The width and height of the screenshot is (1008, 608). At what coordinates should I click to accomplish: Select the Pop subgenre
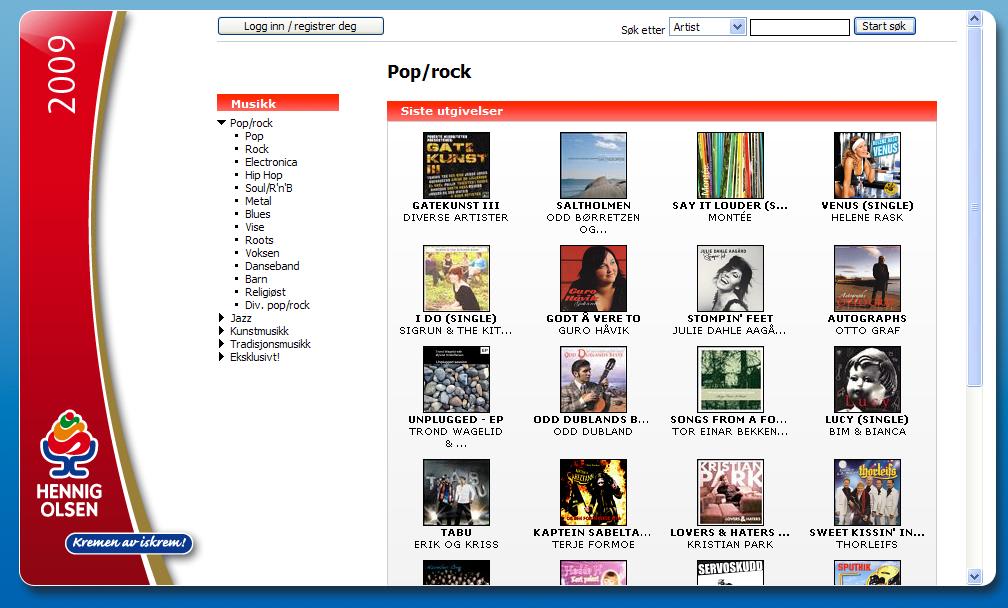254,136
